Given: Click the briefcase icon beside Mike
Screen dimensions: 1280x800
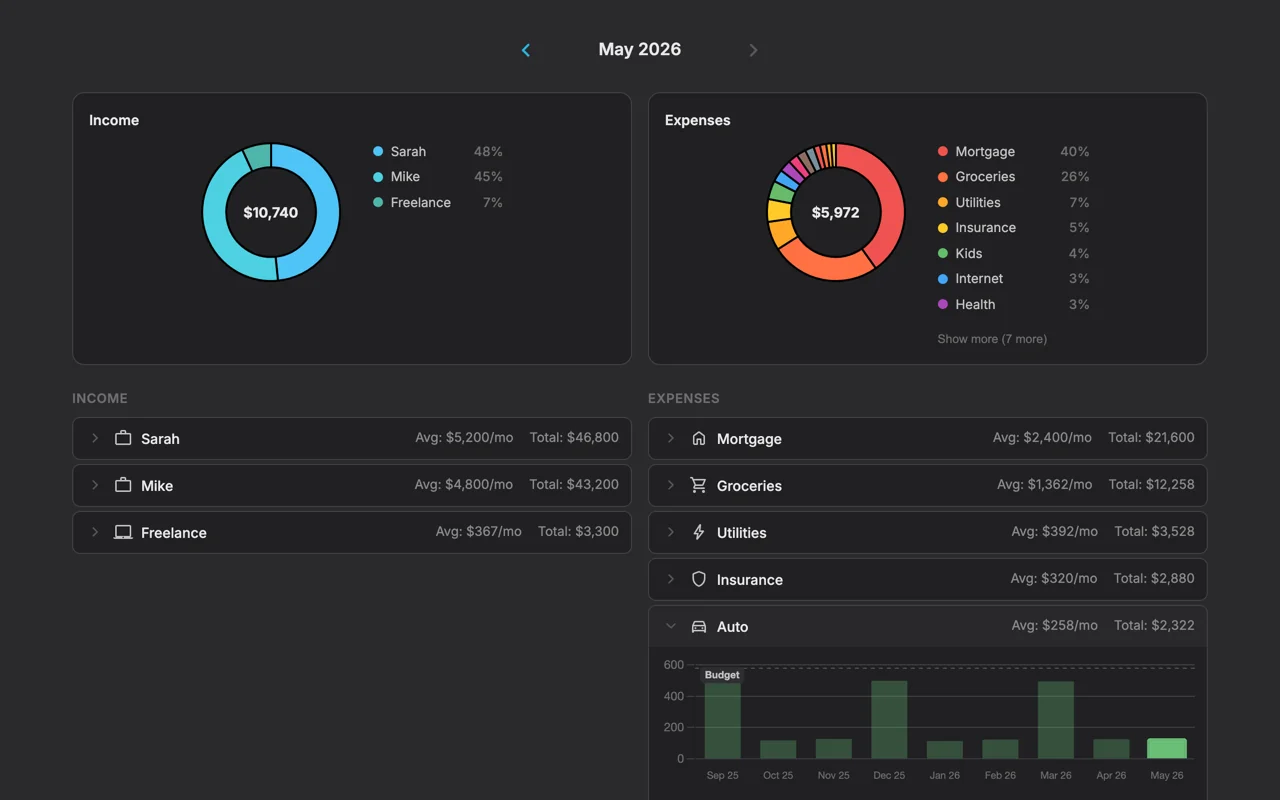Looking at the screenshot, I should [x=123, y=485].
